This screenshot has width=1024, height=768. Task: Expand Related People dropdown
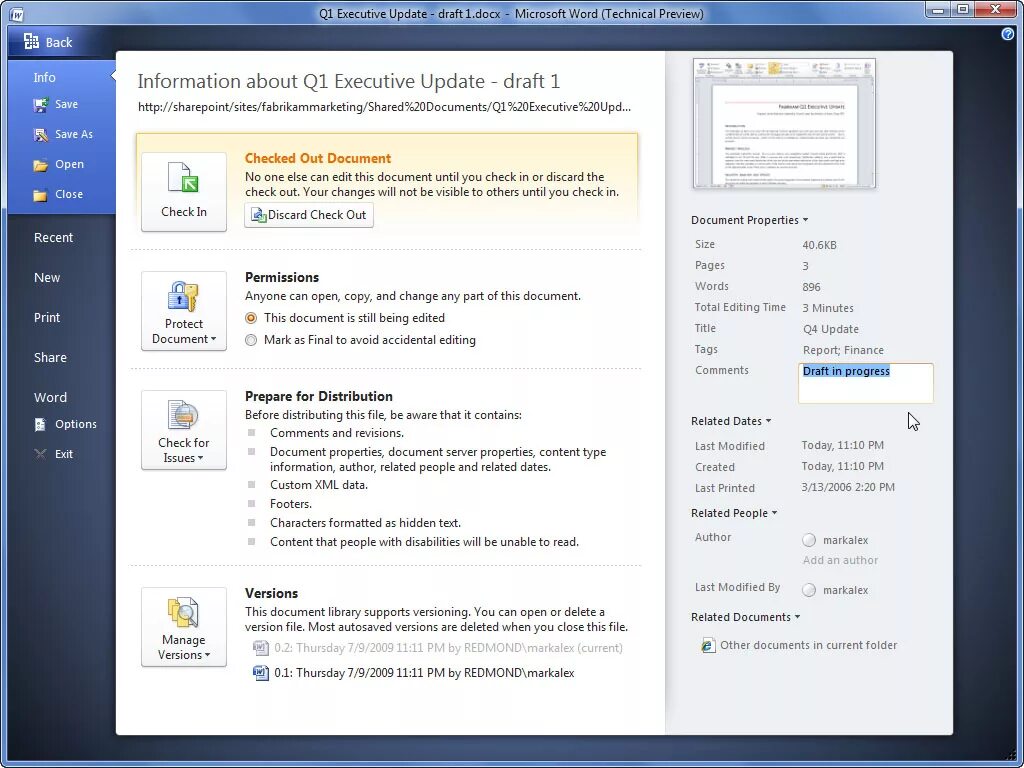[x=734, y=513]
